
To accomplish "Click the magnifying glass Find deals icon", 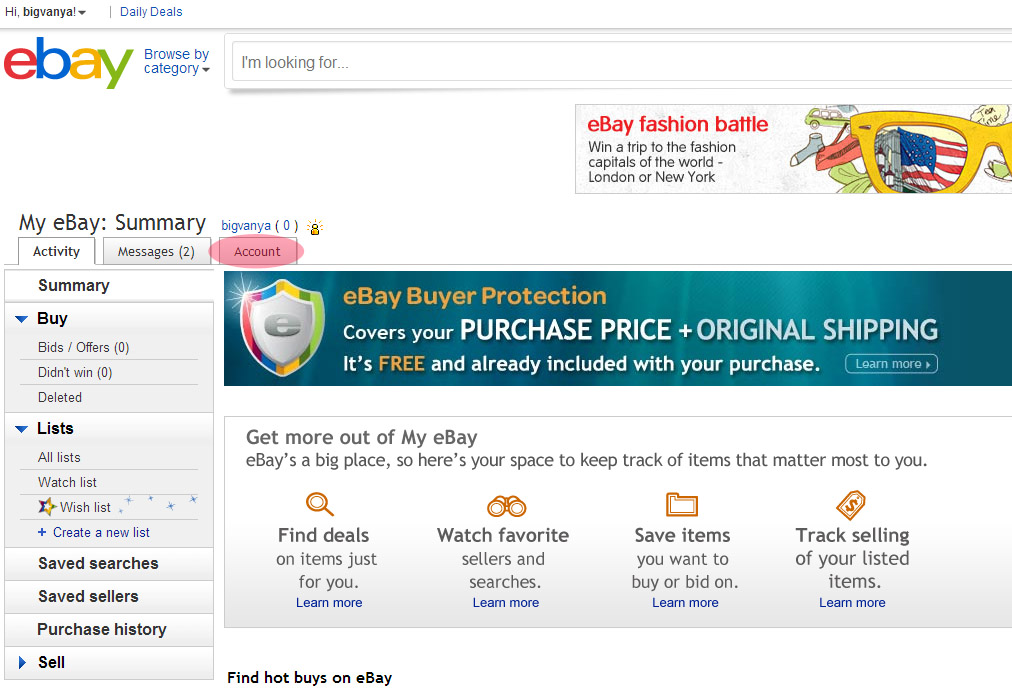I will (x=320, y=504).
